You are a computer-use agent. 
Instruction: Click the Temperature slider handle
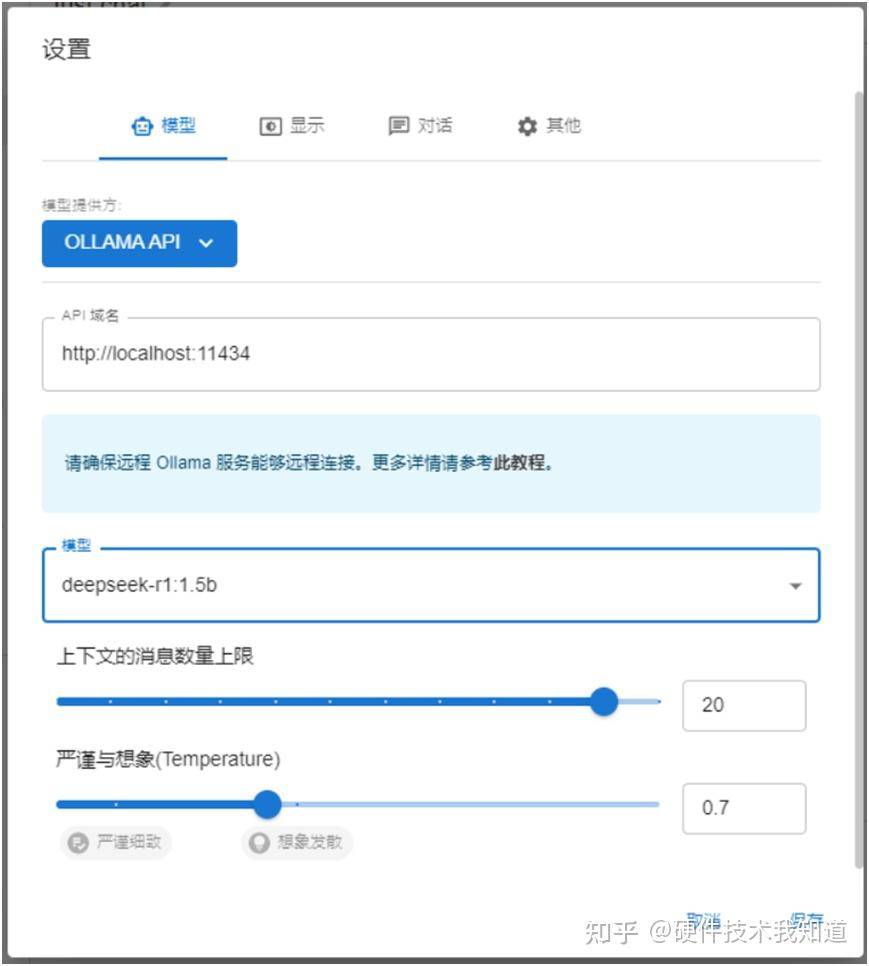point(267,805)
